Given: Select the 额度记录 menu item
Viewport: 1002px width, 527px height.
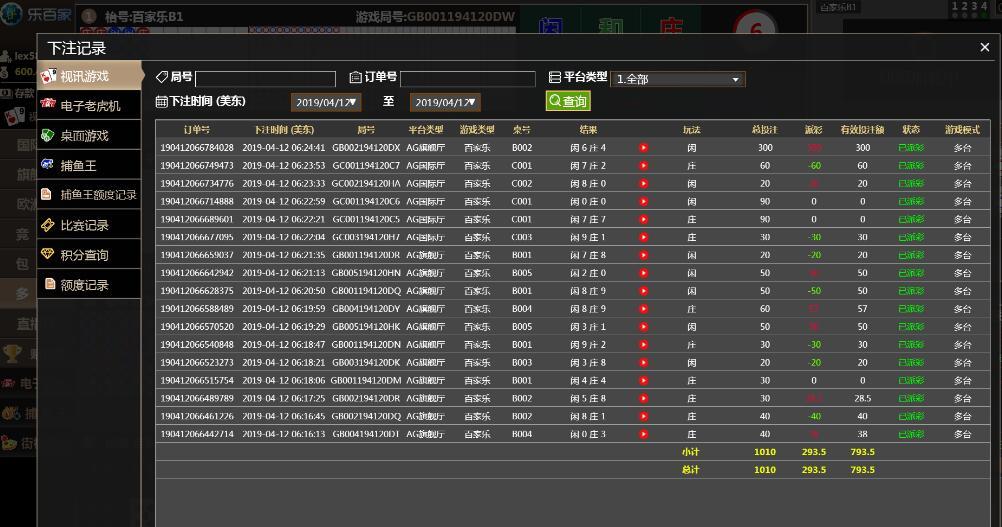Looking at the screenshot, I should click(x=84, y=285).
